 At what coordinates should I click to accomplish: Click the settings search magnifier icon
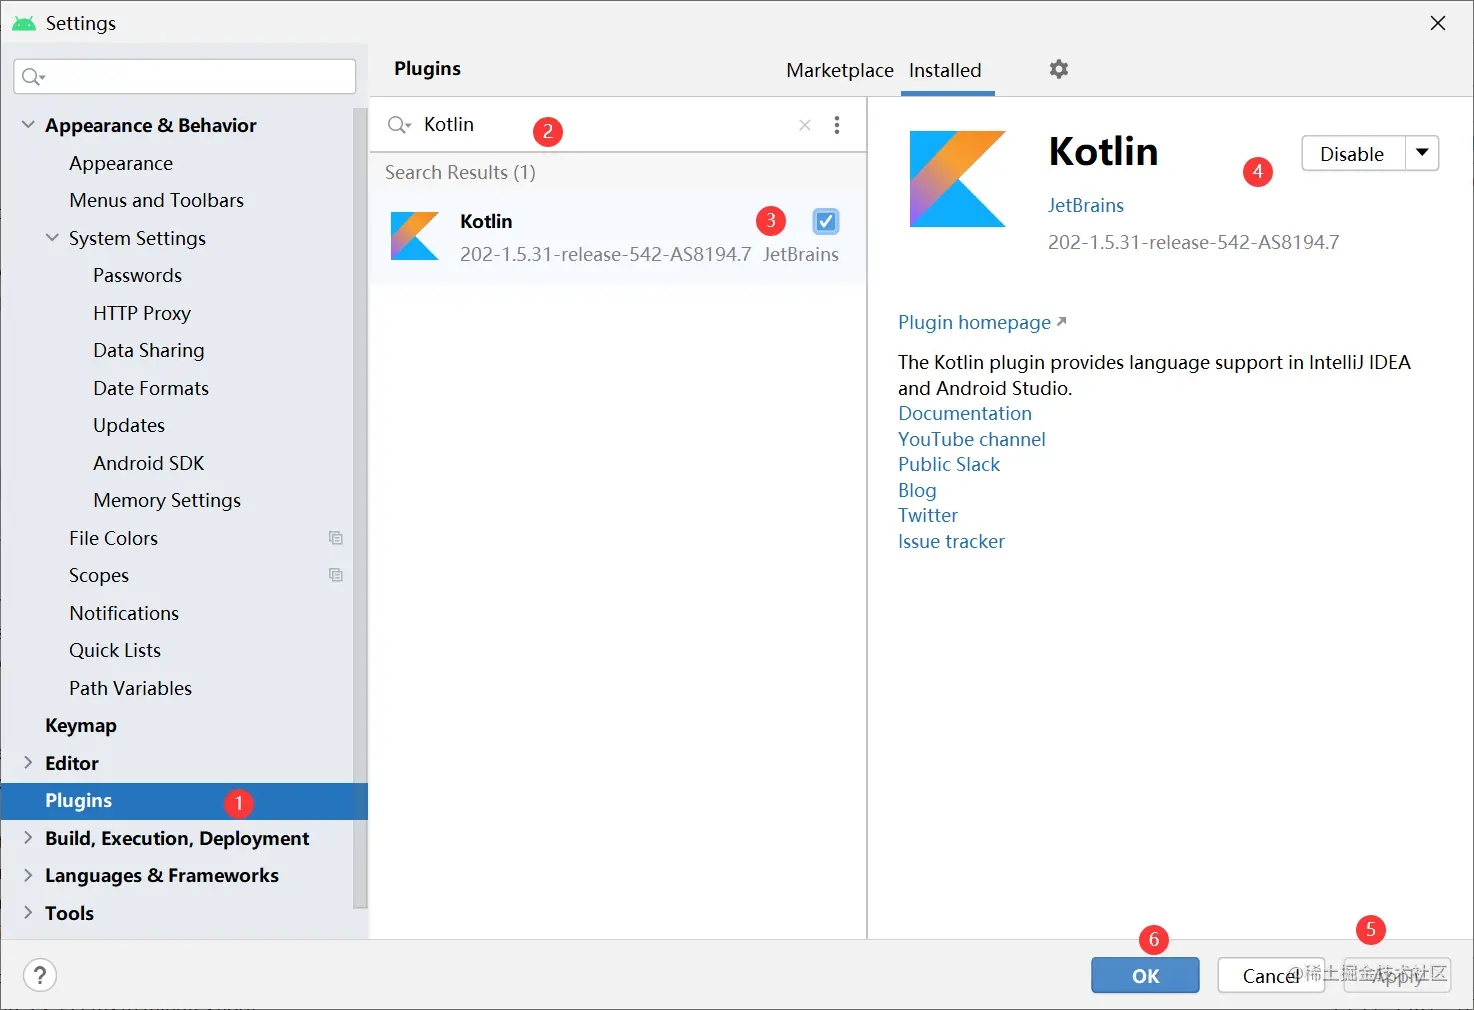click(33, 77)
